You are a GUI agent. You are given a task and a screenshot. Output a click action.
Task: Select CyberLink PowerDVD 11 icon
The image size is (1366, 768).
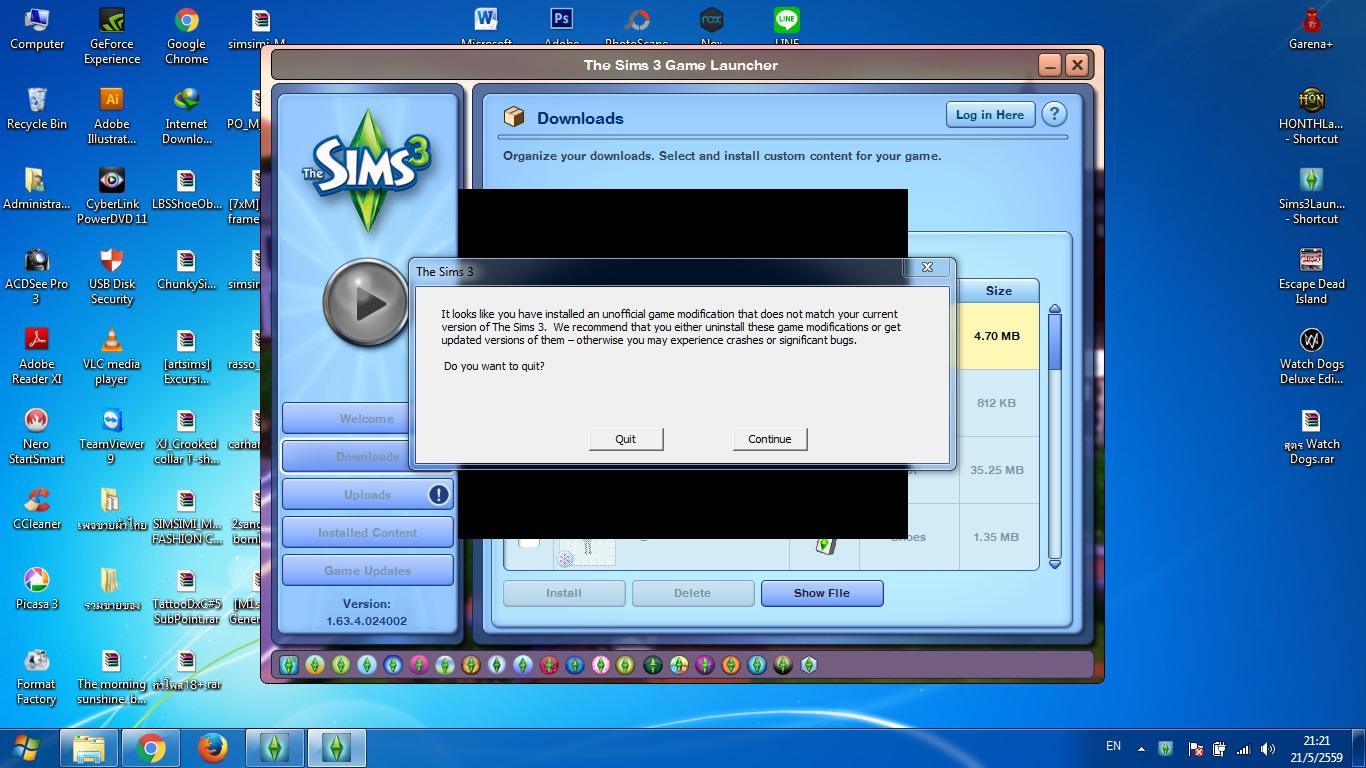point(112,196)
